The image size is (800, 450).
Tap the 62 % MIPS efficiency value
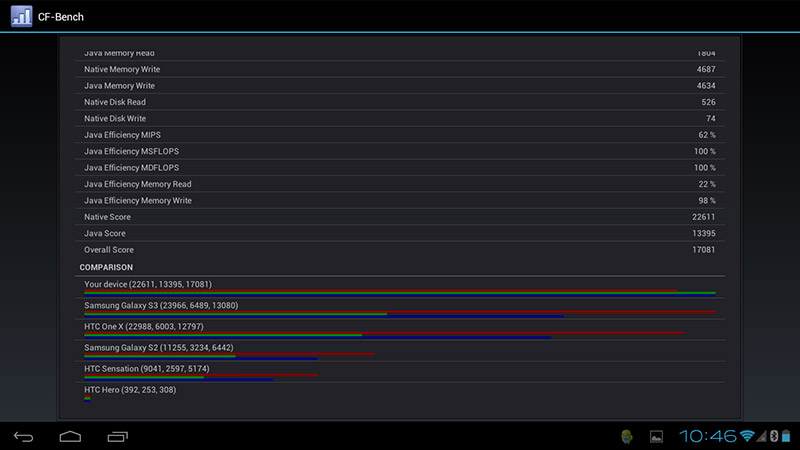[x=707, y=135]
